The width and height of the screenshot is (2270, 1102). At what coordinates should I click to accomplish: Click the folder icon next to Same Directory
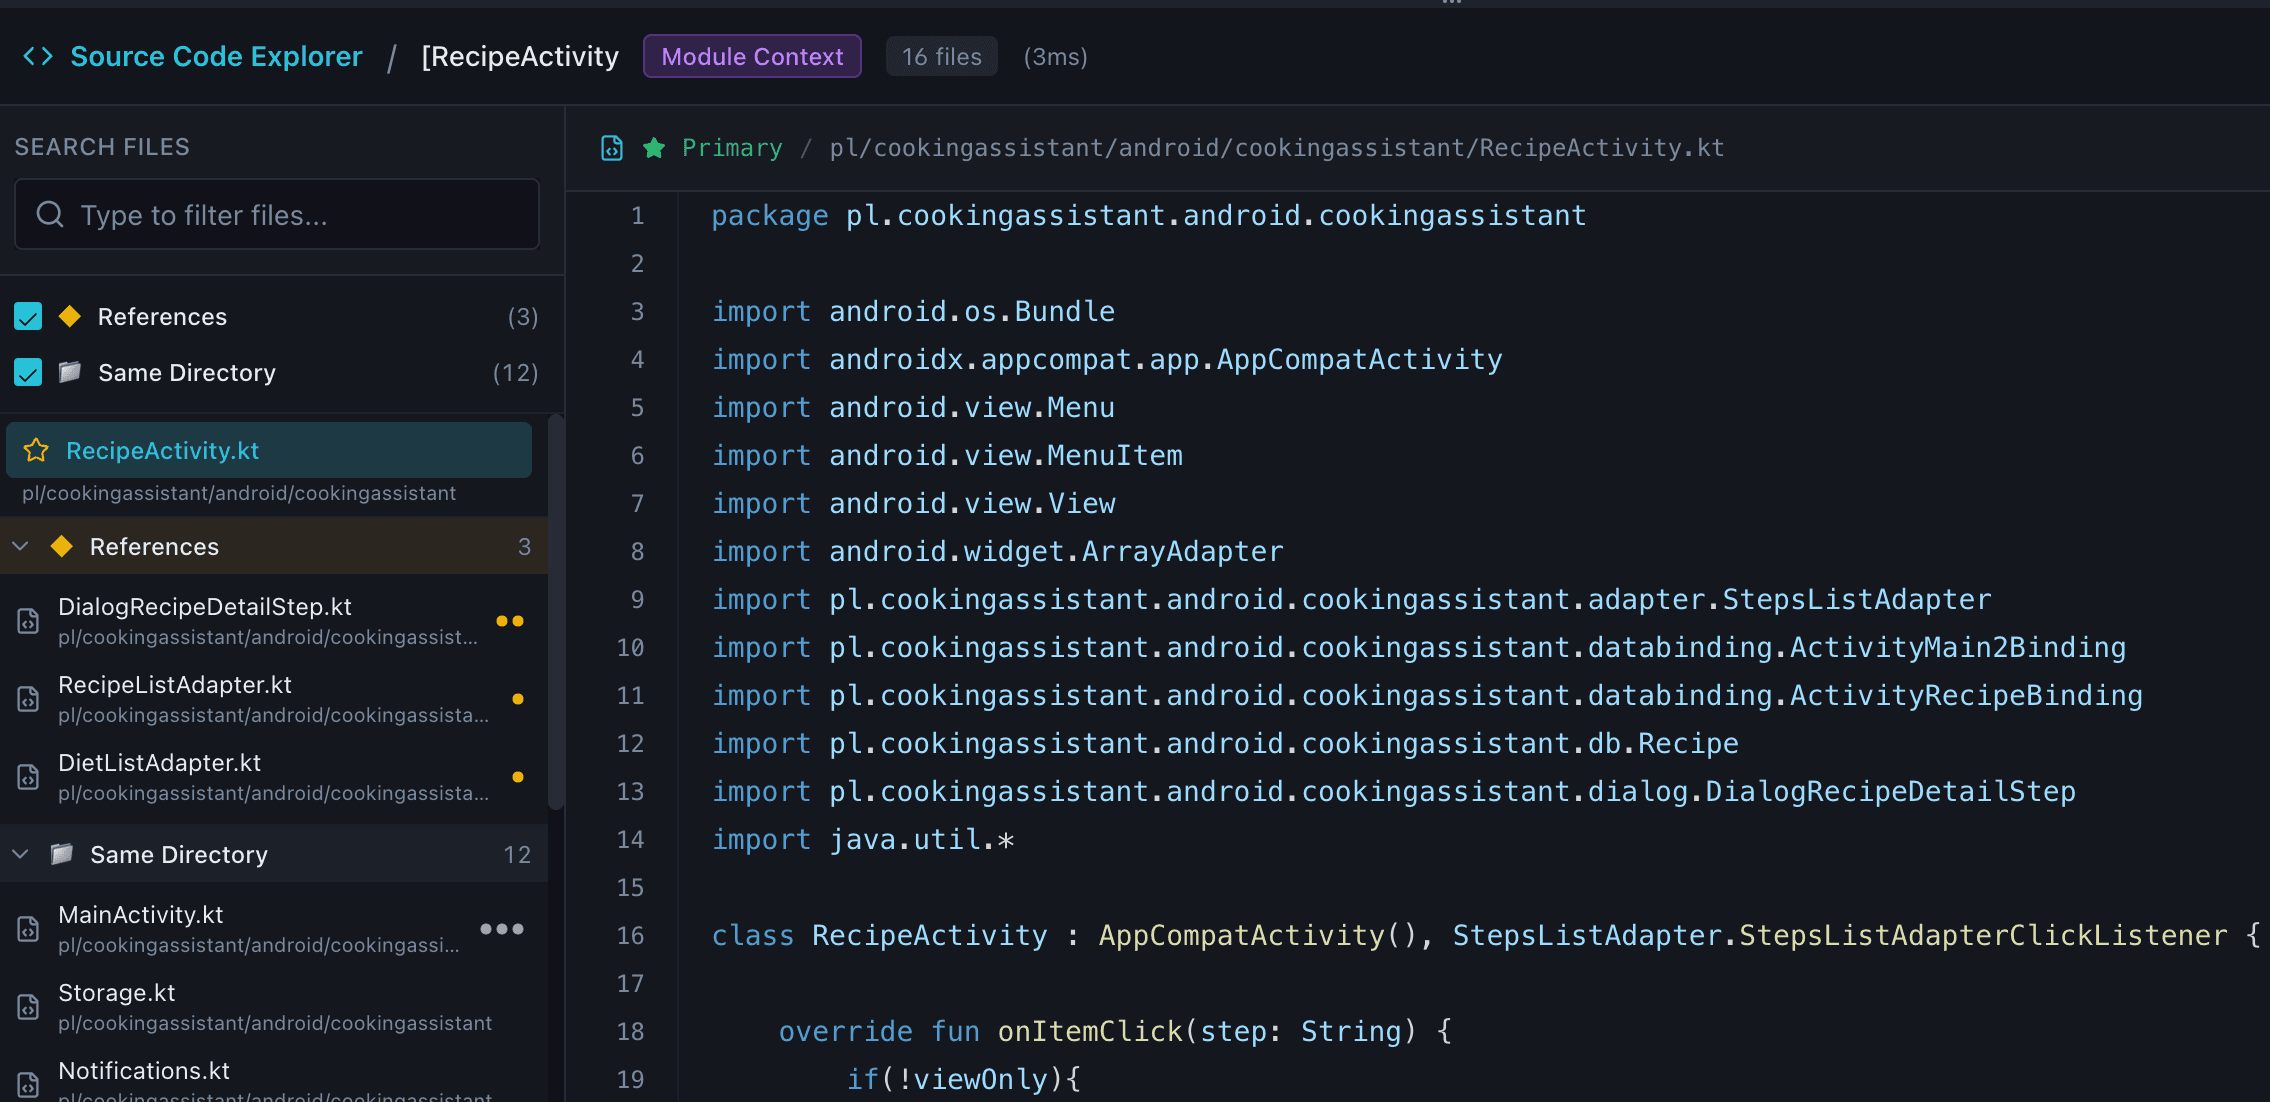click(x=69, y=372)
